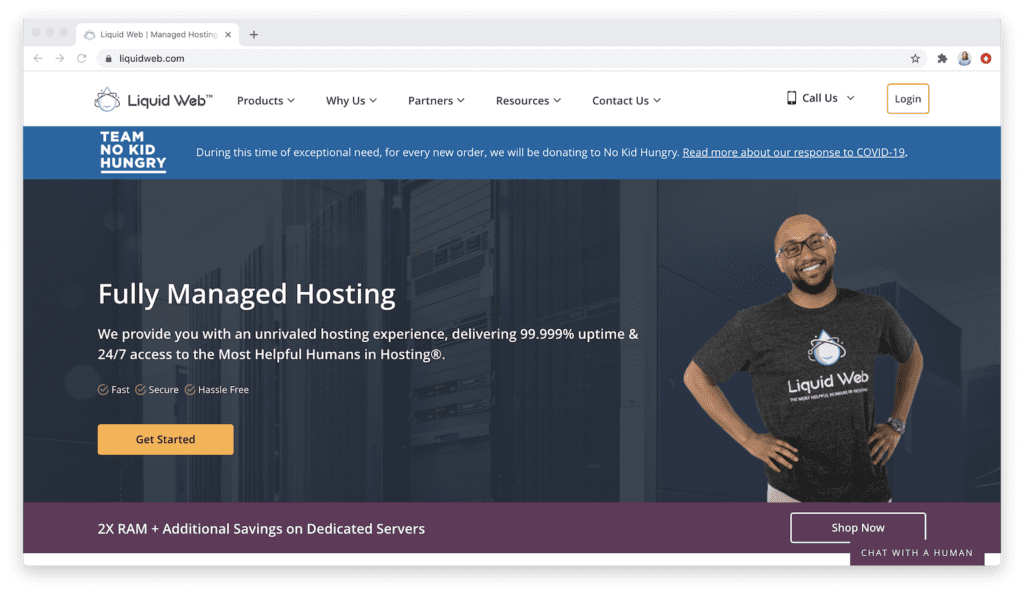Viewport: 1024px width, 594px height.
Task: Open the profile avatar in the toolbar
Action: pyautogui.click(x=964, y=59)
